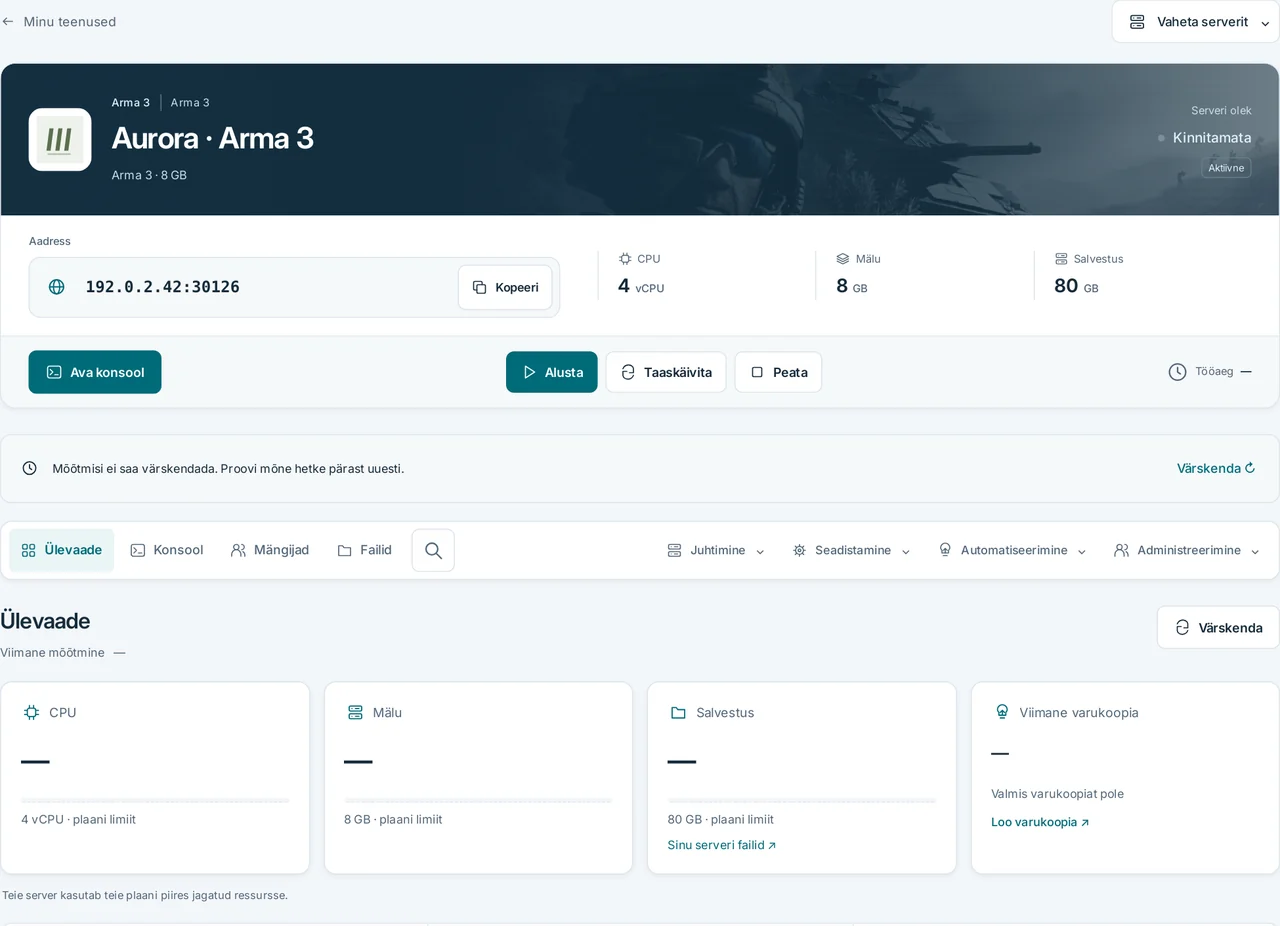Viewport: 1280px width, 926px height.
Task: Stop the server with Peata
Action: 778,372
